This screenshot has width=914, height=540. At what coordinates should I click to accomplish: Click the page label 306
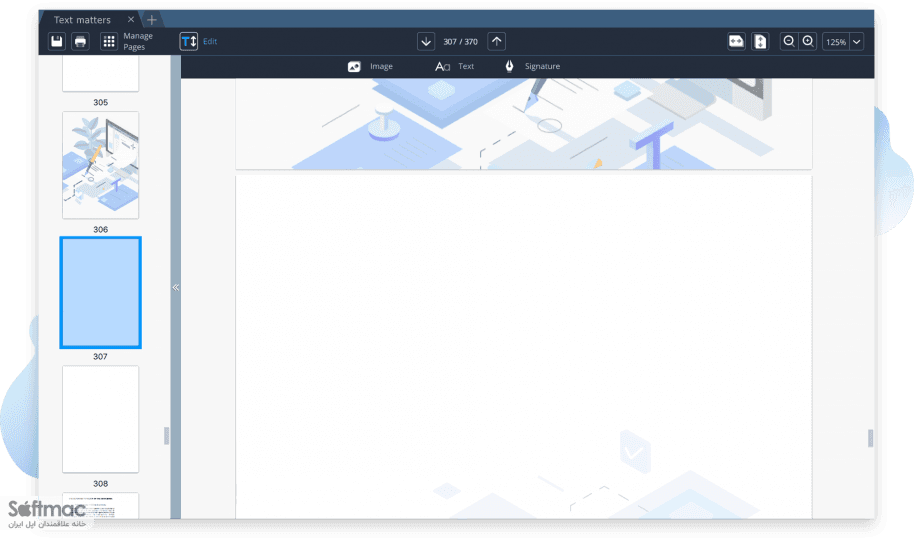[x=101, y=230]
